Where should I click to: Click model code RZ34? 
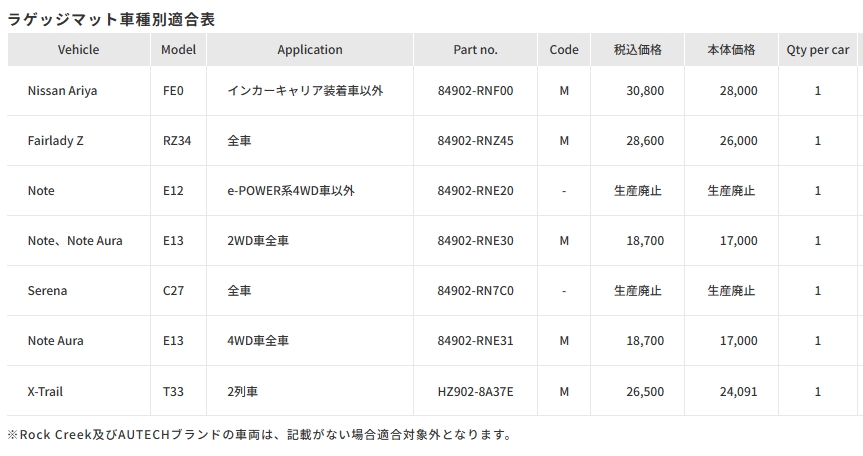point(177,141)
